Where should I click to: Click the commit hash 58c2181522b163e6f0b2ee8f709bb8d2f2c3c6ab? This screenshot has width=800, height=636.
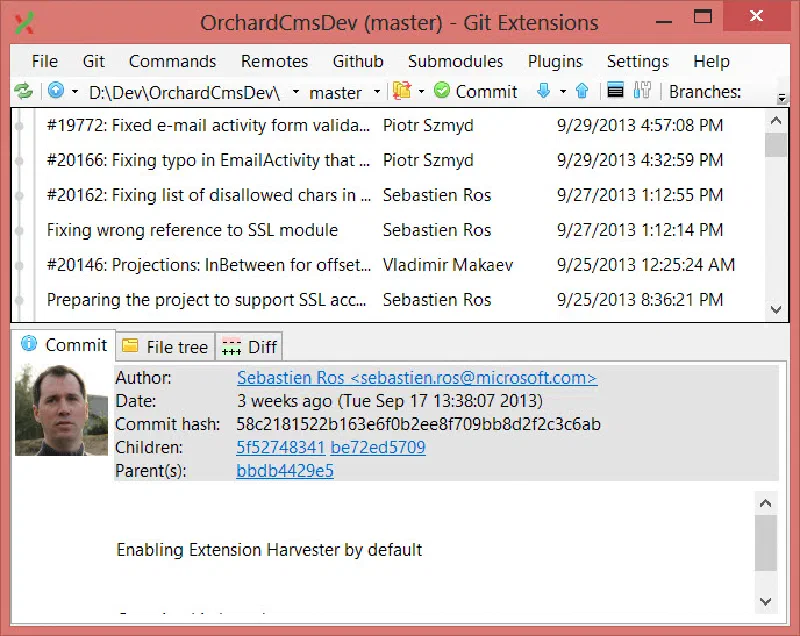(x=418, y=424)
